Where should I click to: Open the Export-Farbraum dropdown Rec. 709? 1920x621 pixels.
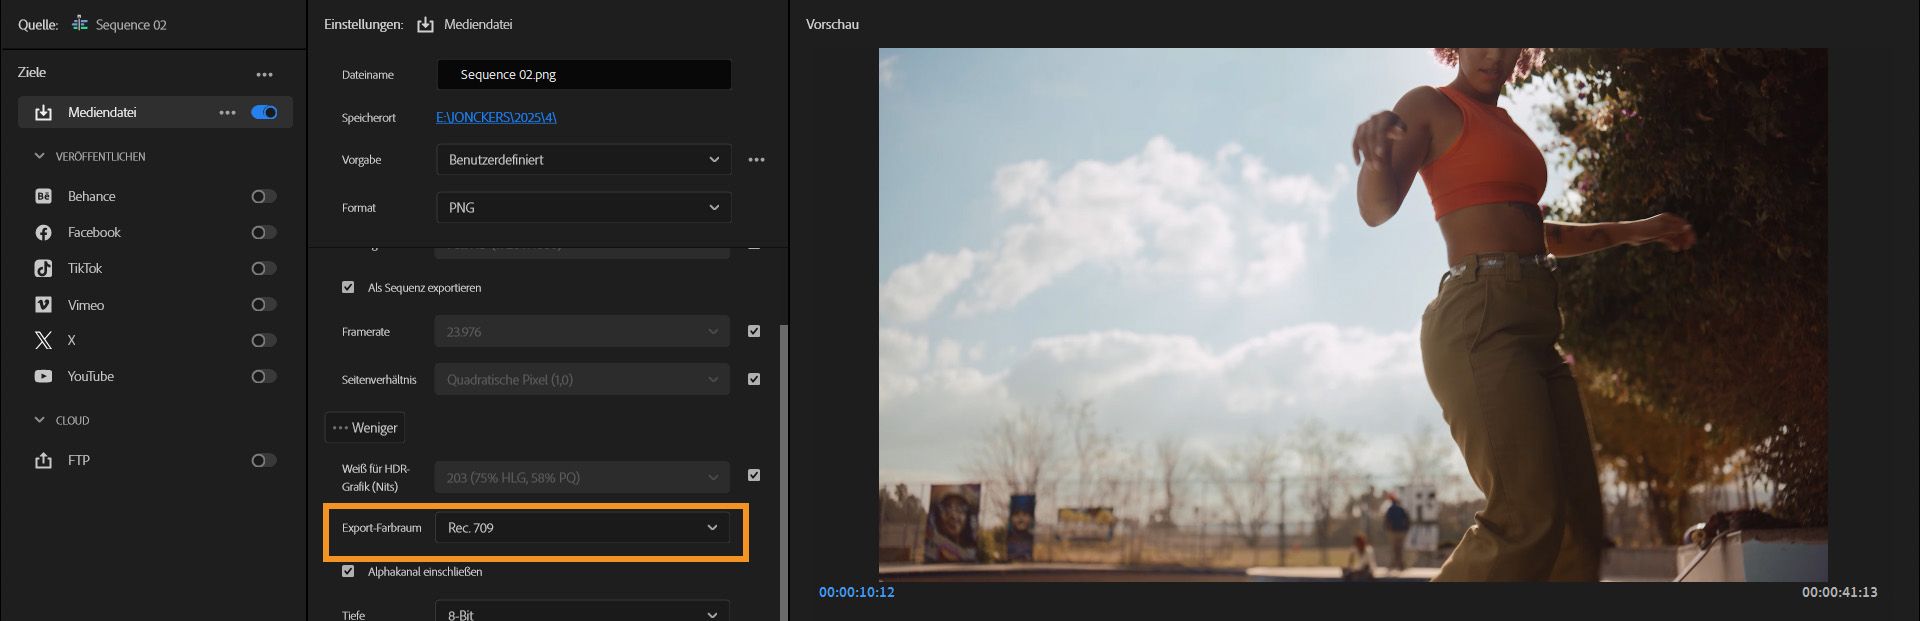pyautogui.click(x=582, y=528)
